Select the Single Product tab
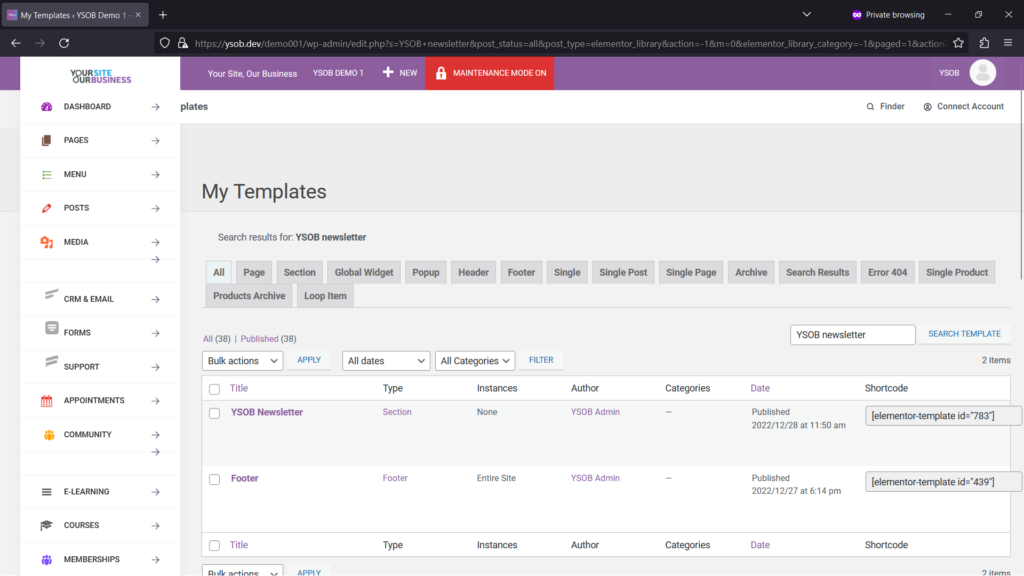1024x576 pixels. 957,272
